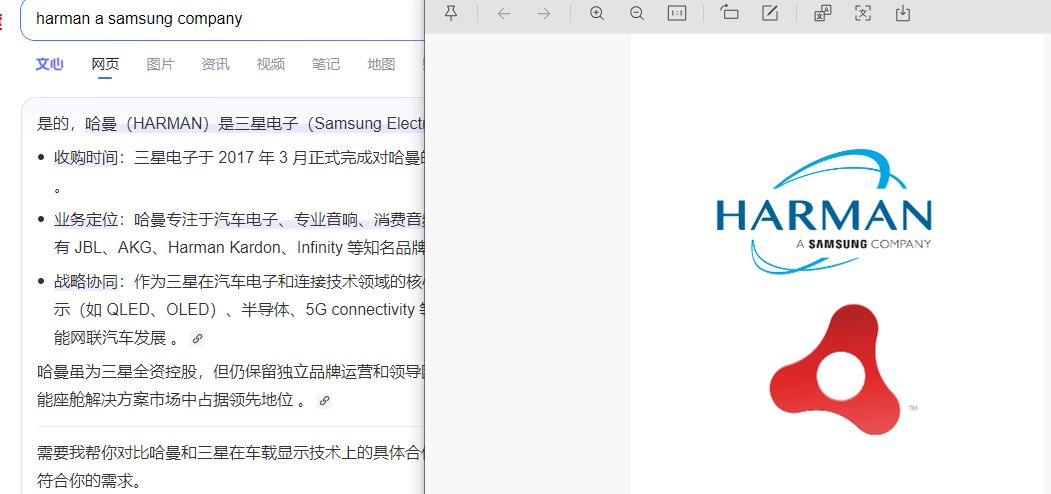The image size is (1051, 494).
Task: Click the HARMAN logo image in viewer
Action: (x=824, y=211)
